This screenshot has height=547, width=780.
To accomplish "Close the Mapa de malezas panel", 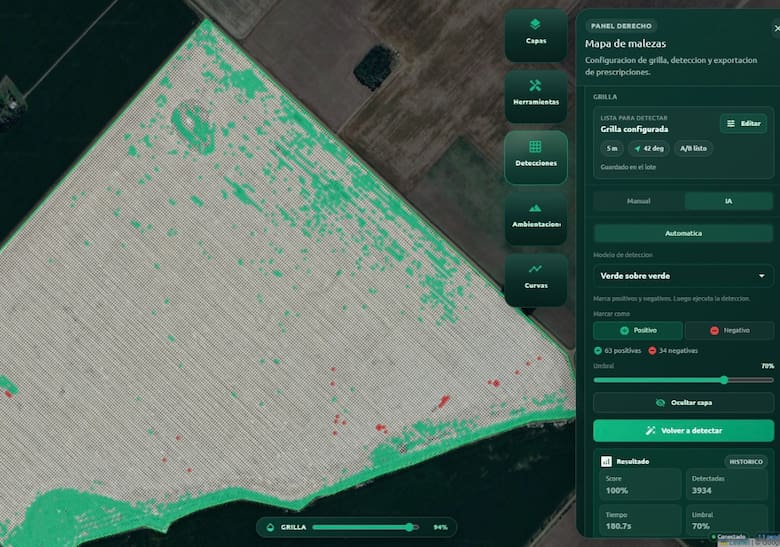I will click(x=776, y=28).
